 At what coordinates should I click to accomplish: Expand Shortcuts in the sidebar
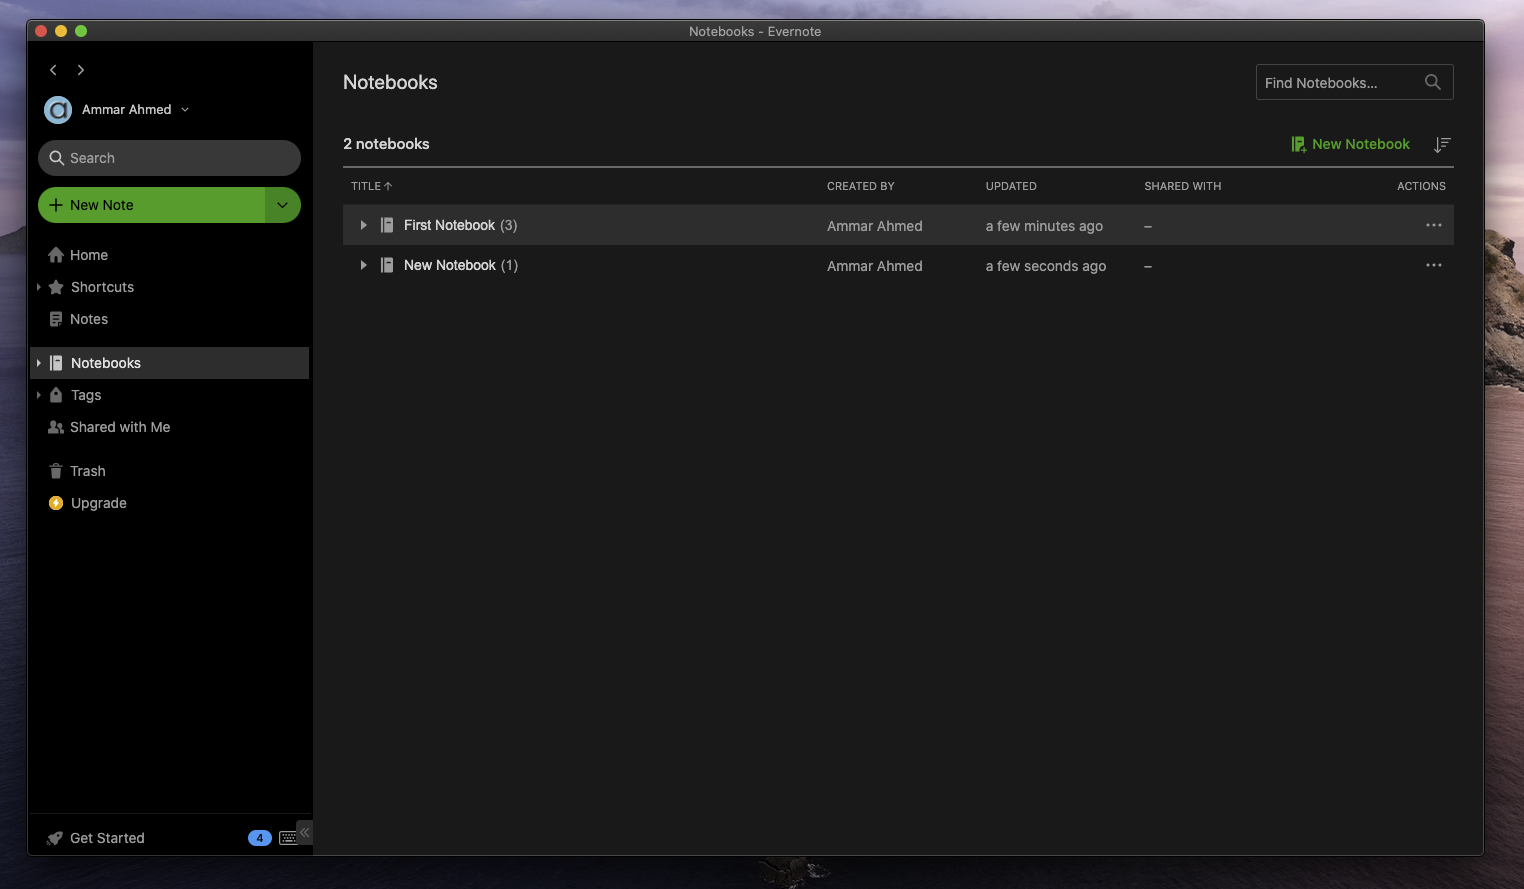tap(39, 287)
